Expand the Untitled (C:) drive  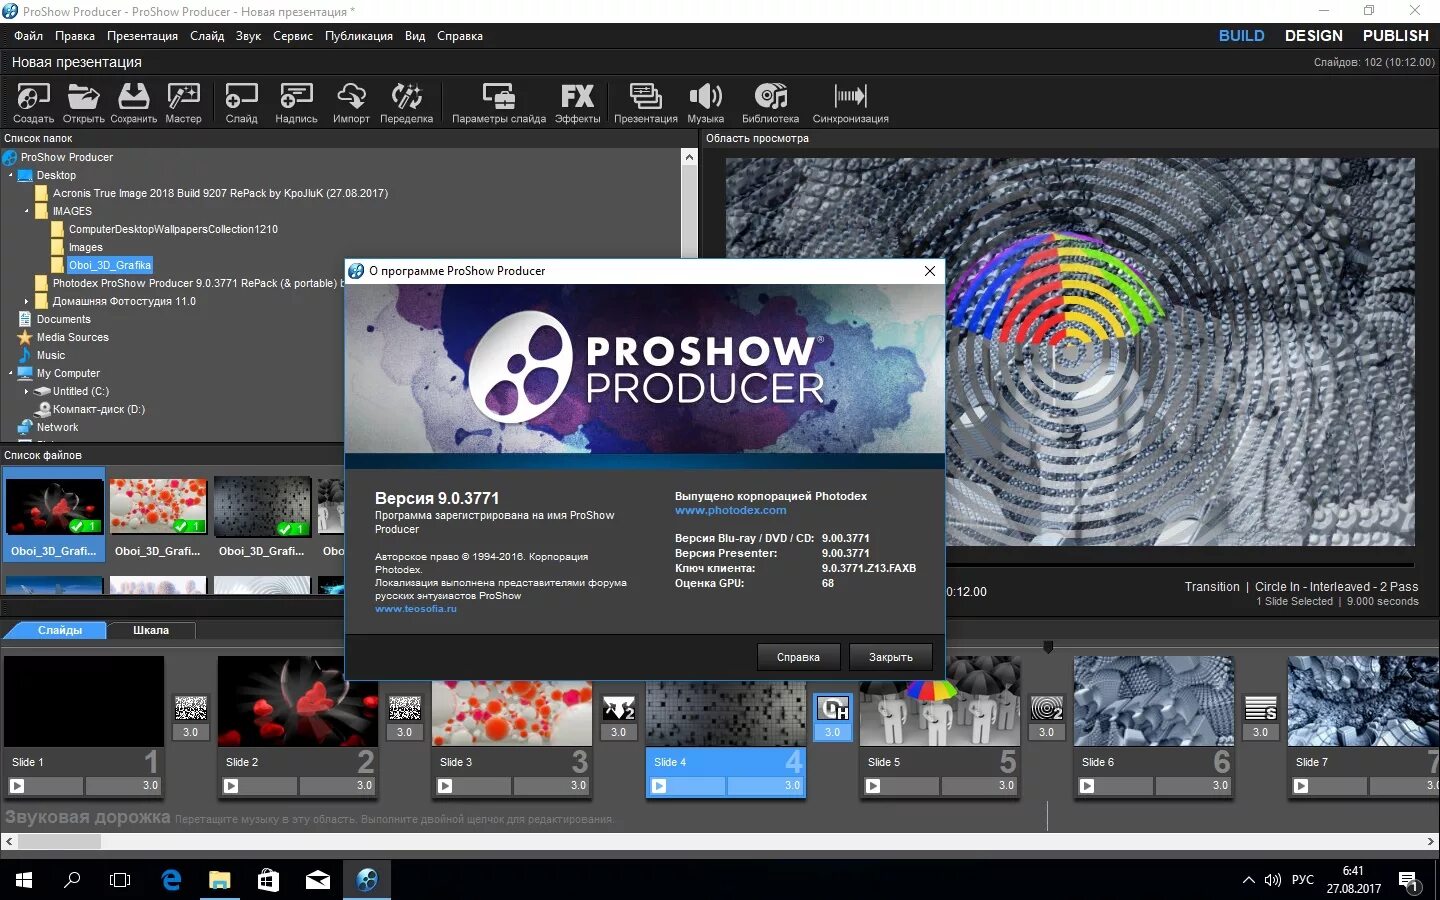[27, 391]
